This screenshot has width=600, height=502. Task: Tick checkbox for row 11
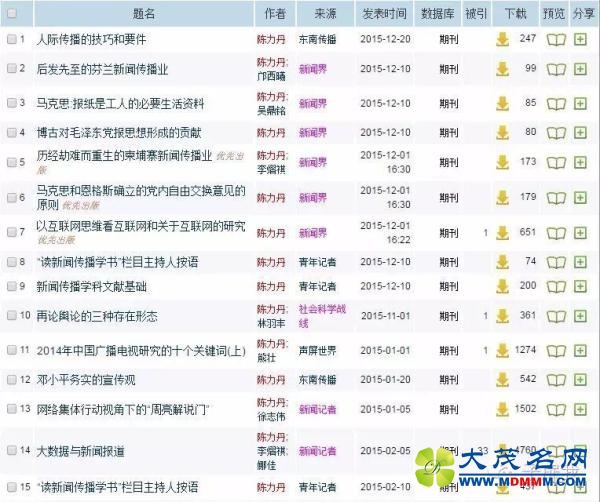[x=12, y=349]
